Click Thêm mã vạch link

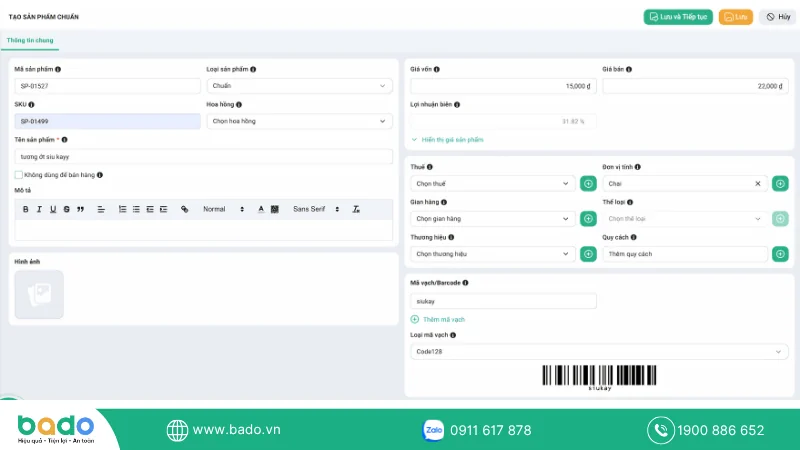click(x=438, y=319)
